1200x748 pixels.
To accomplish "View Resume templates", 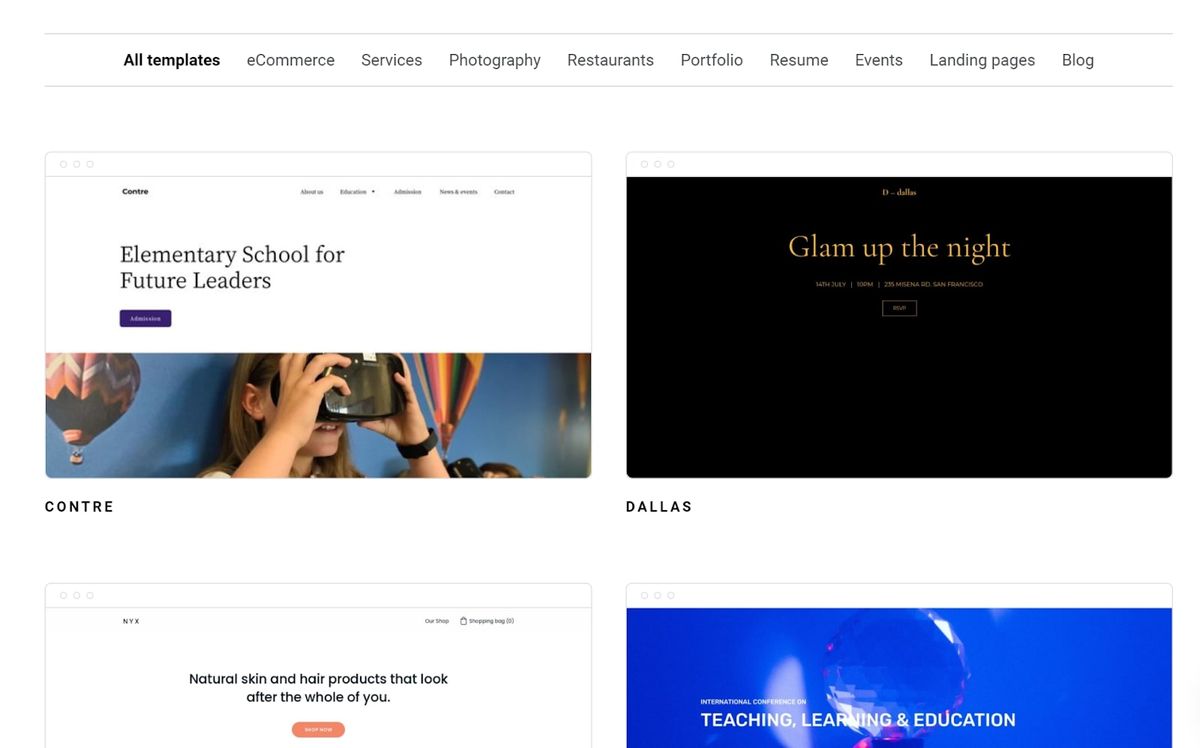I will click(799, 60).
